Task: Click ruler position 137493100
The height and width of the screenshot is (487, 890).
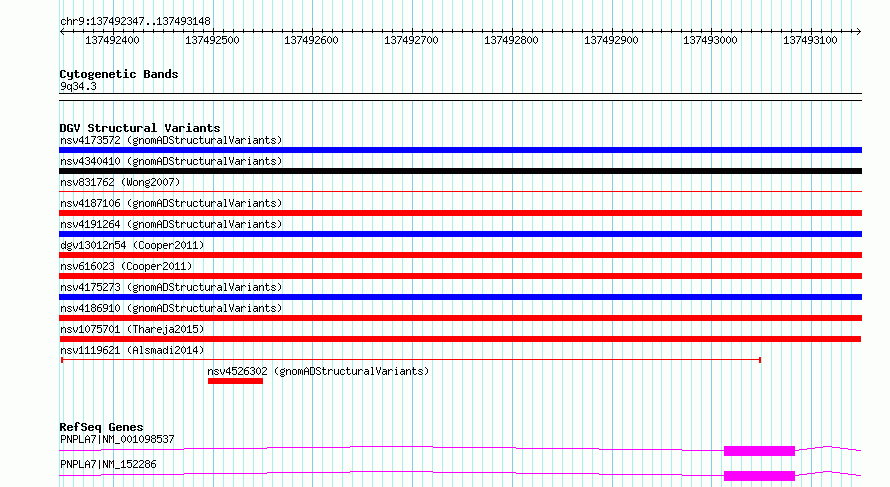Action: pyautogui.click(x=811, y=40)
